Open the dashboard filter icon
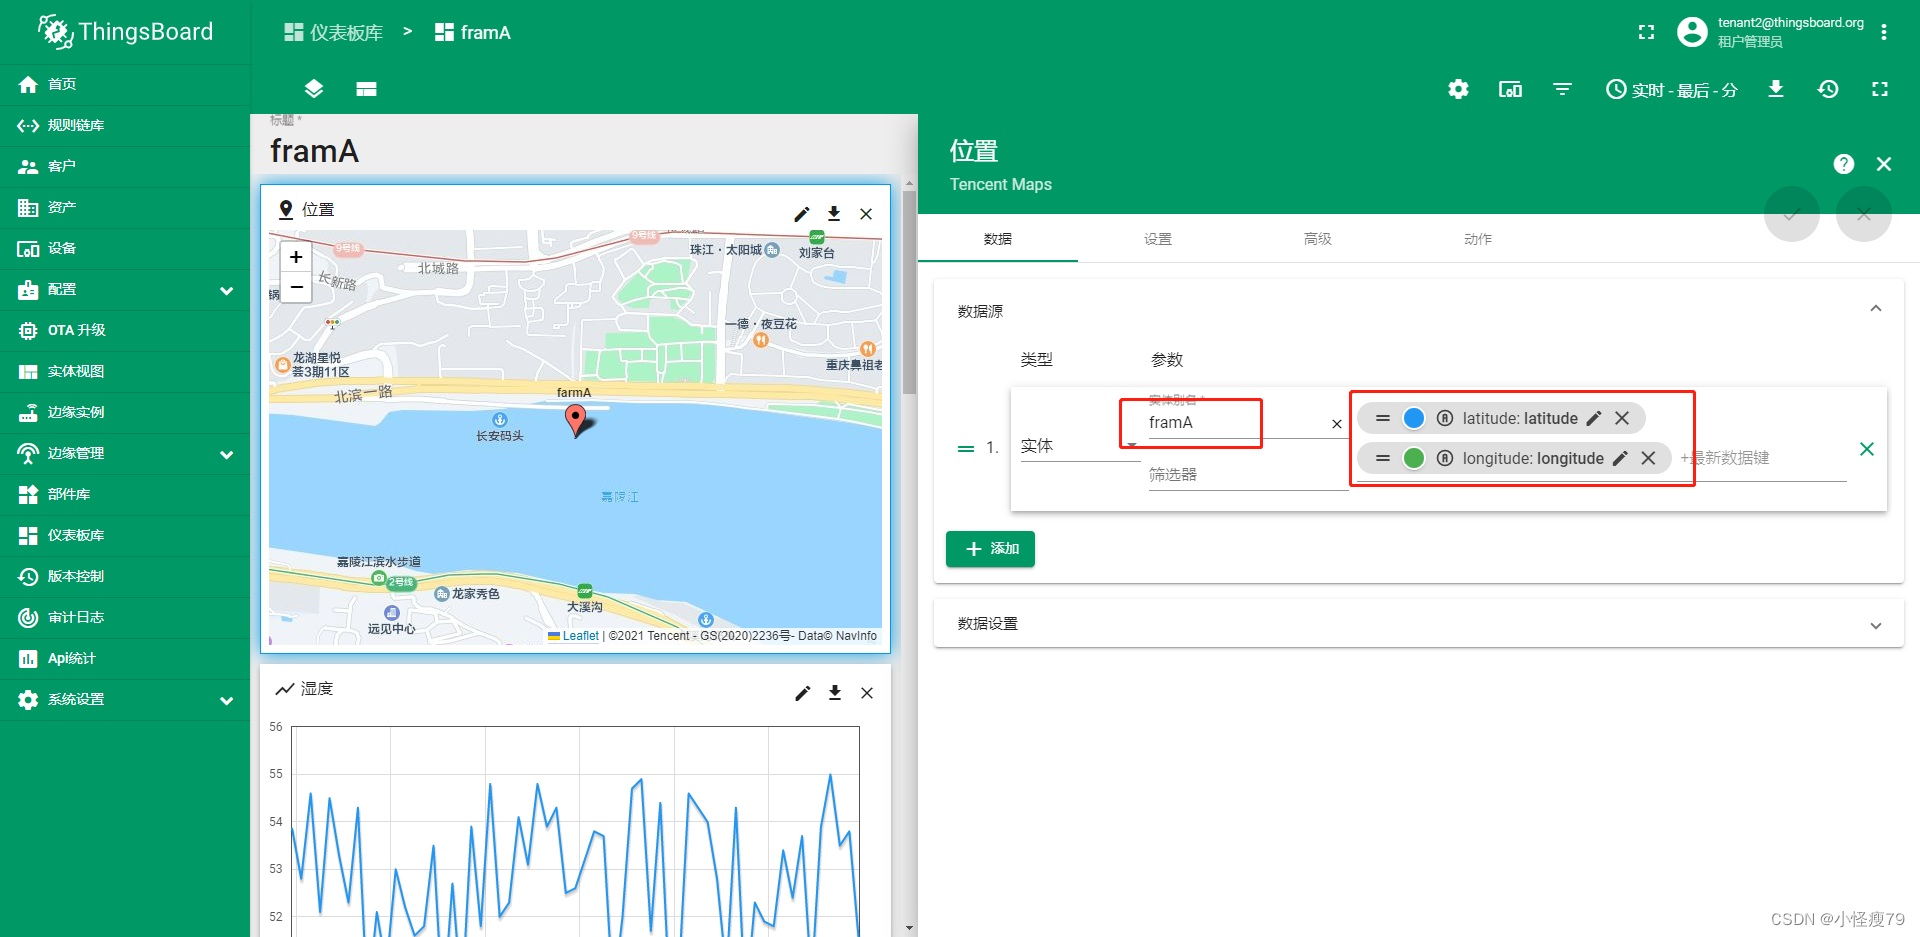The width and height of the screenshot is (1920, 937). coord(1562,89)
